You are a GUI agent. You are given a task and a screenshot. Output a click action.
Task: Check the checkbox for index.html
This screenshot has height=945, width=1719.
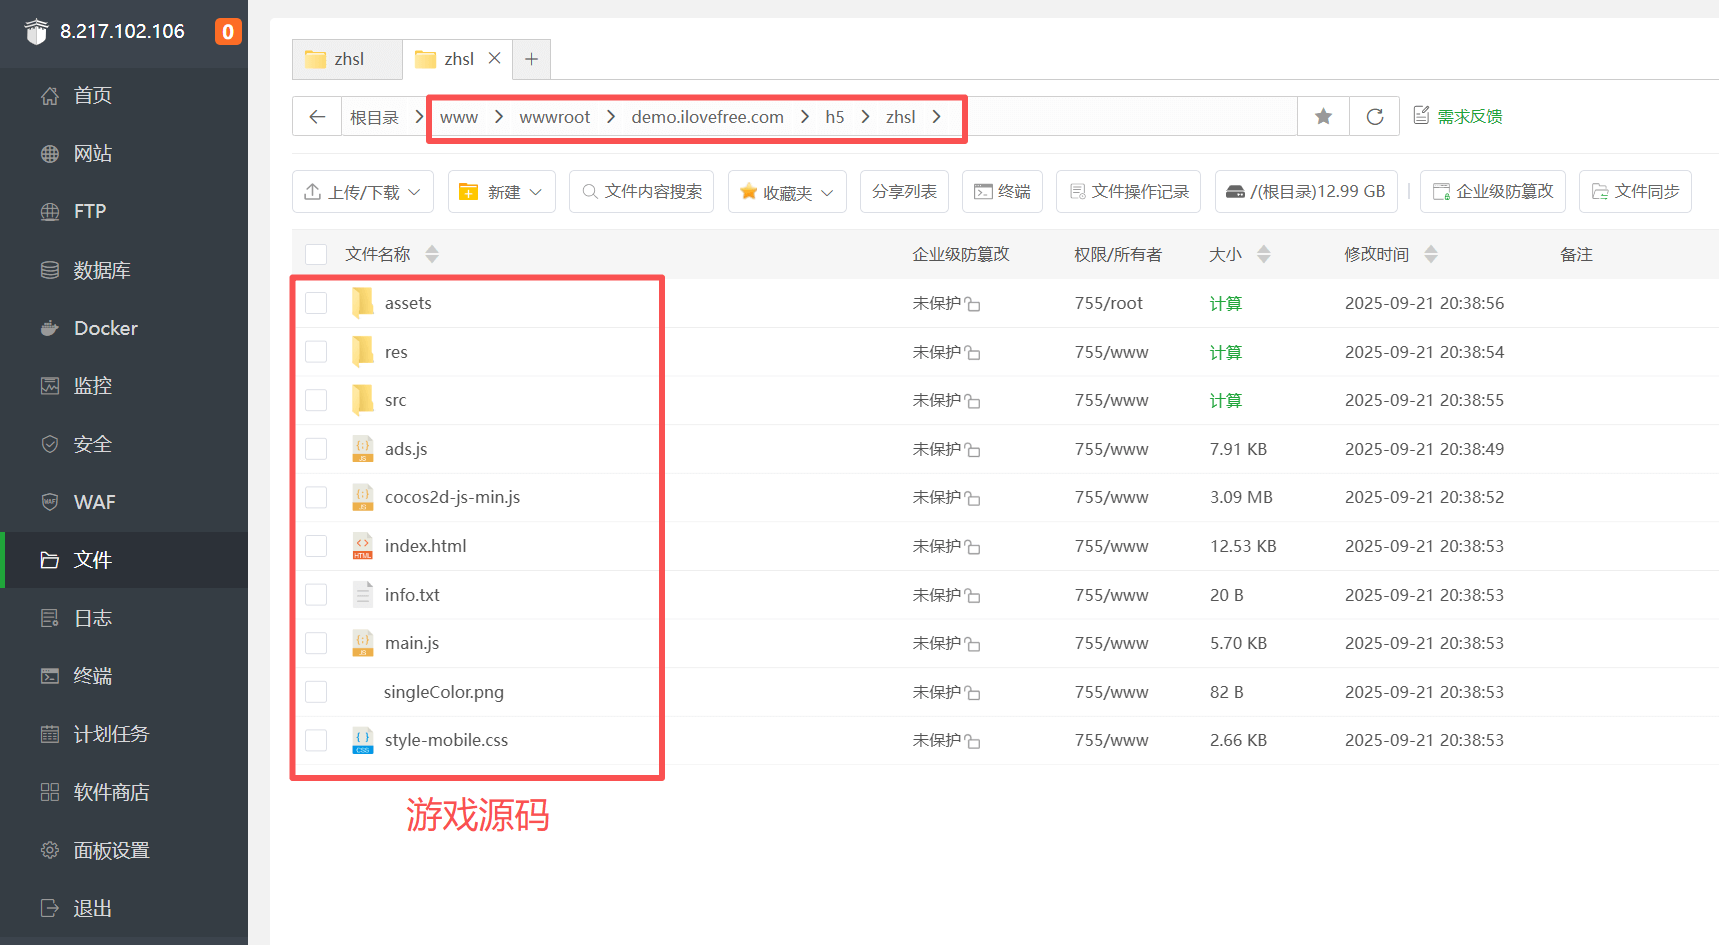[316, 546]
